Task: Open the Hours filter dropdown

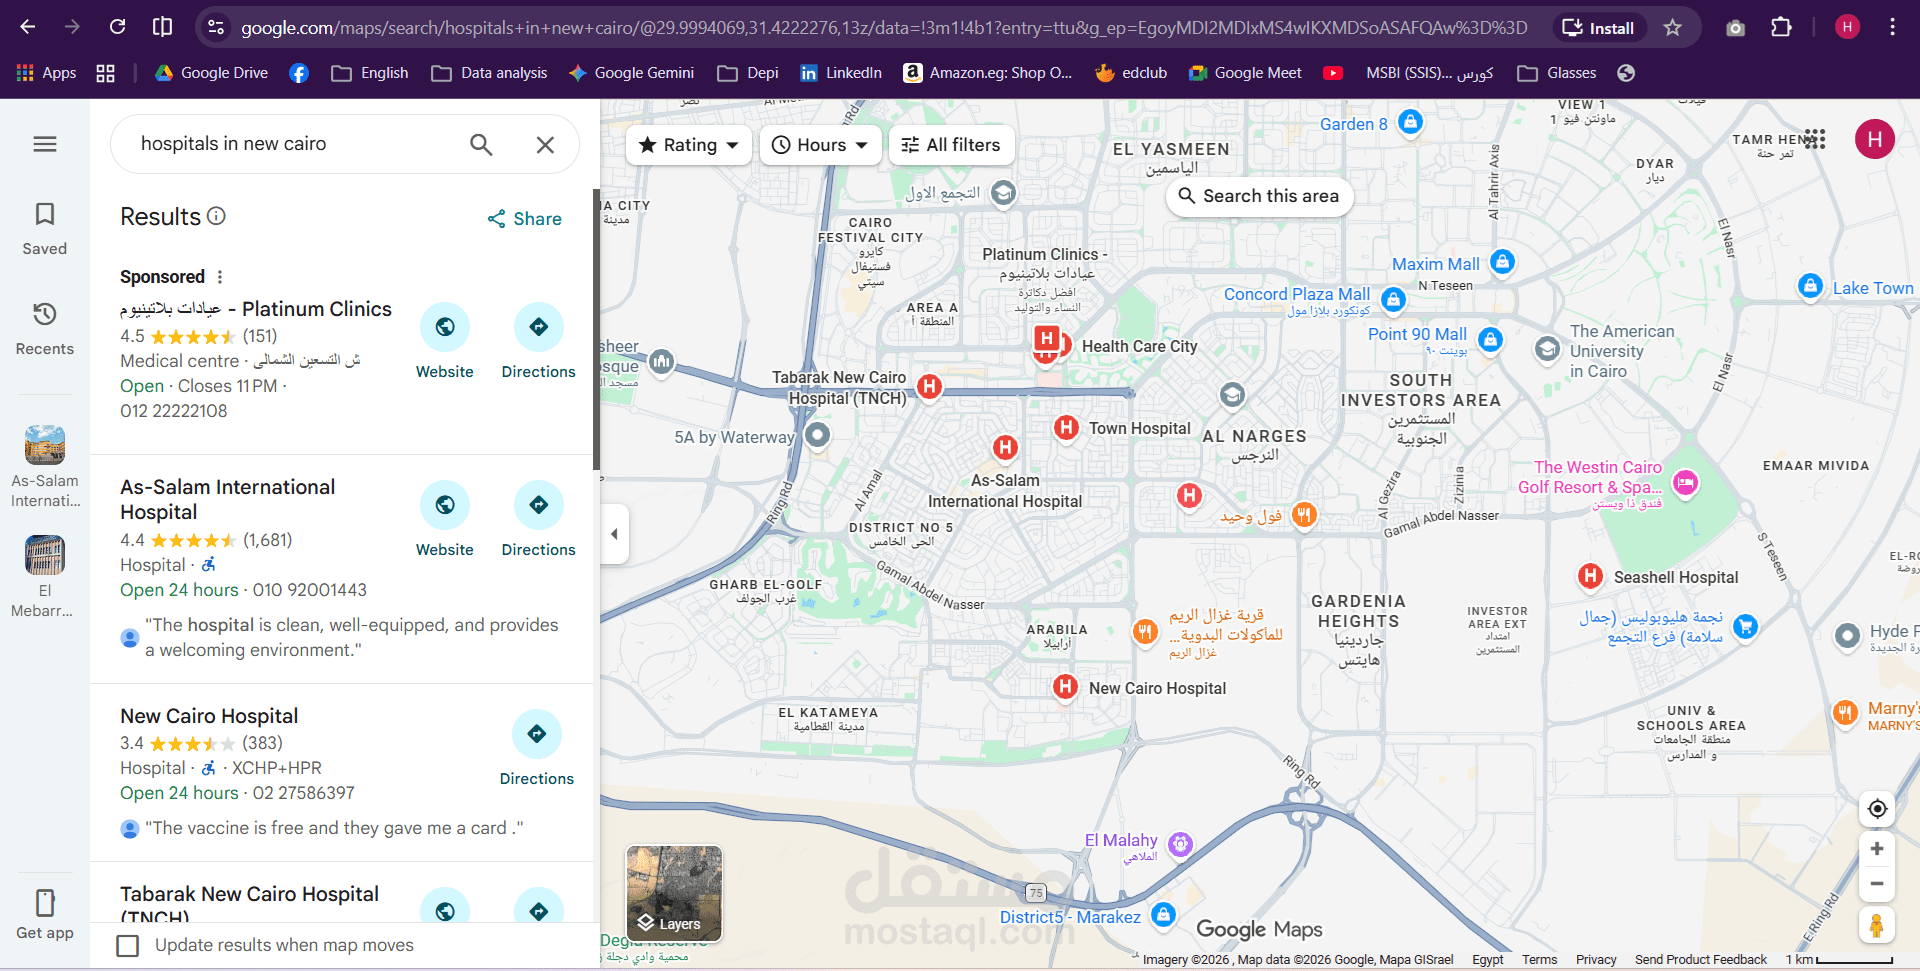Action: pos(820,144)
